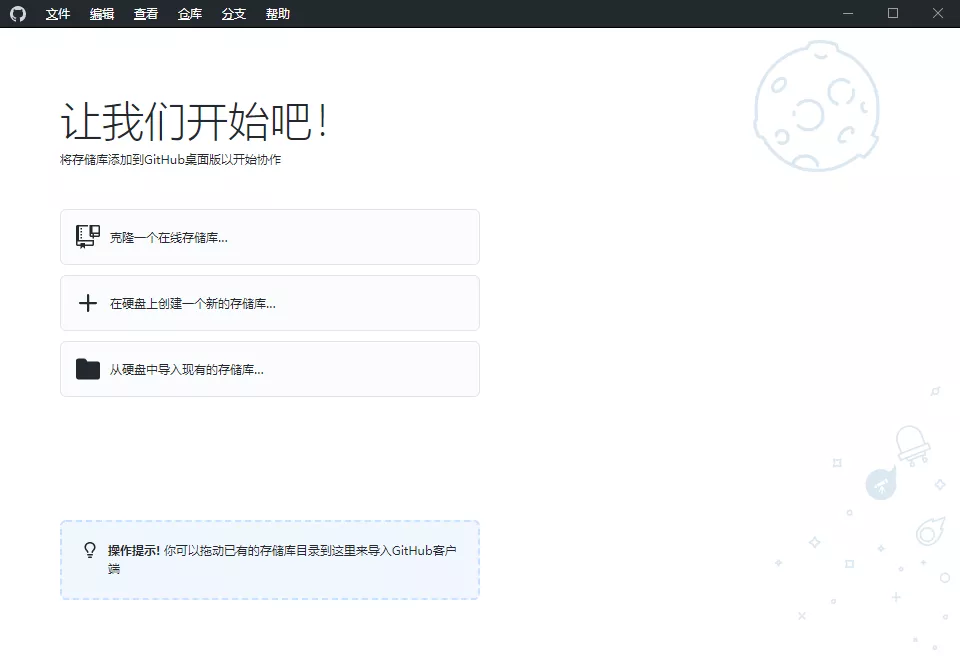Viewport: 960px width, 660px height.
Task: Open the 分支 menu
Action: 233,13
